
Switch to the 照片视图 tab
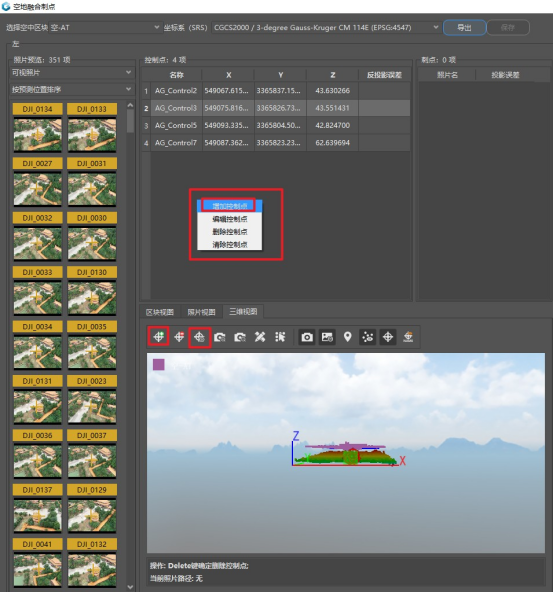pos(202,312)
